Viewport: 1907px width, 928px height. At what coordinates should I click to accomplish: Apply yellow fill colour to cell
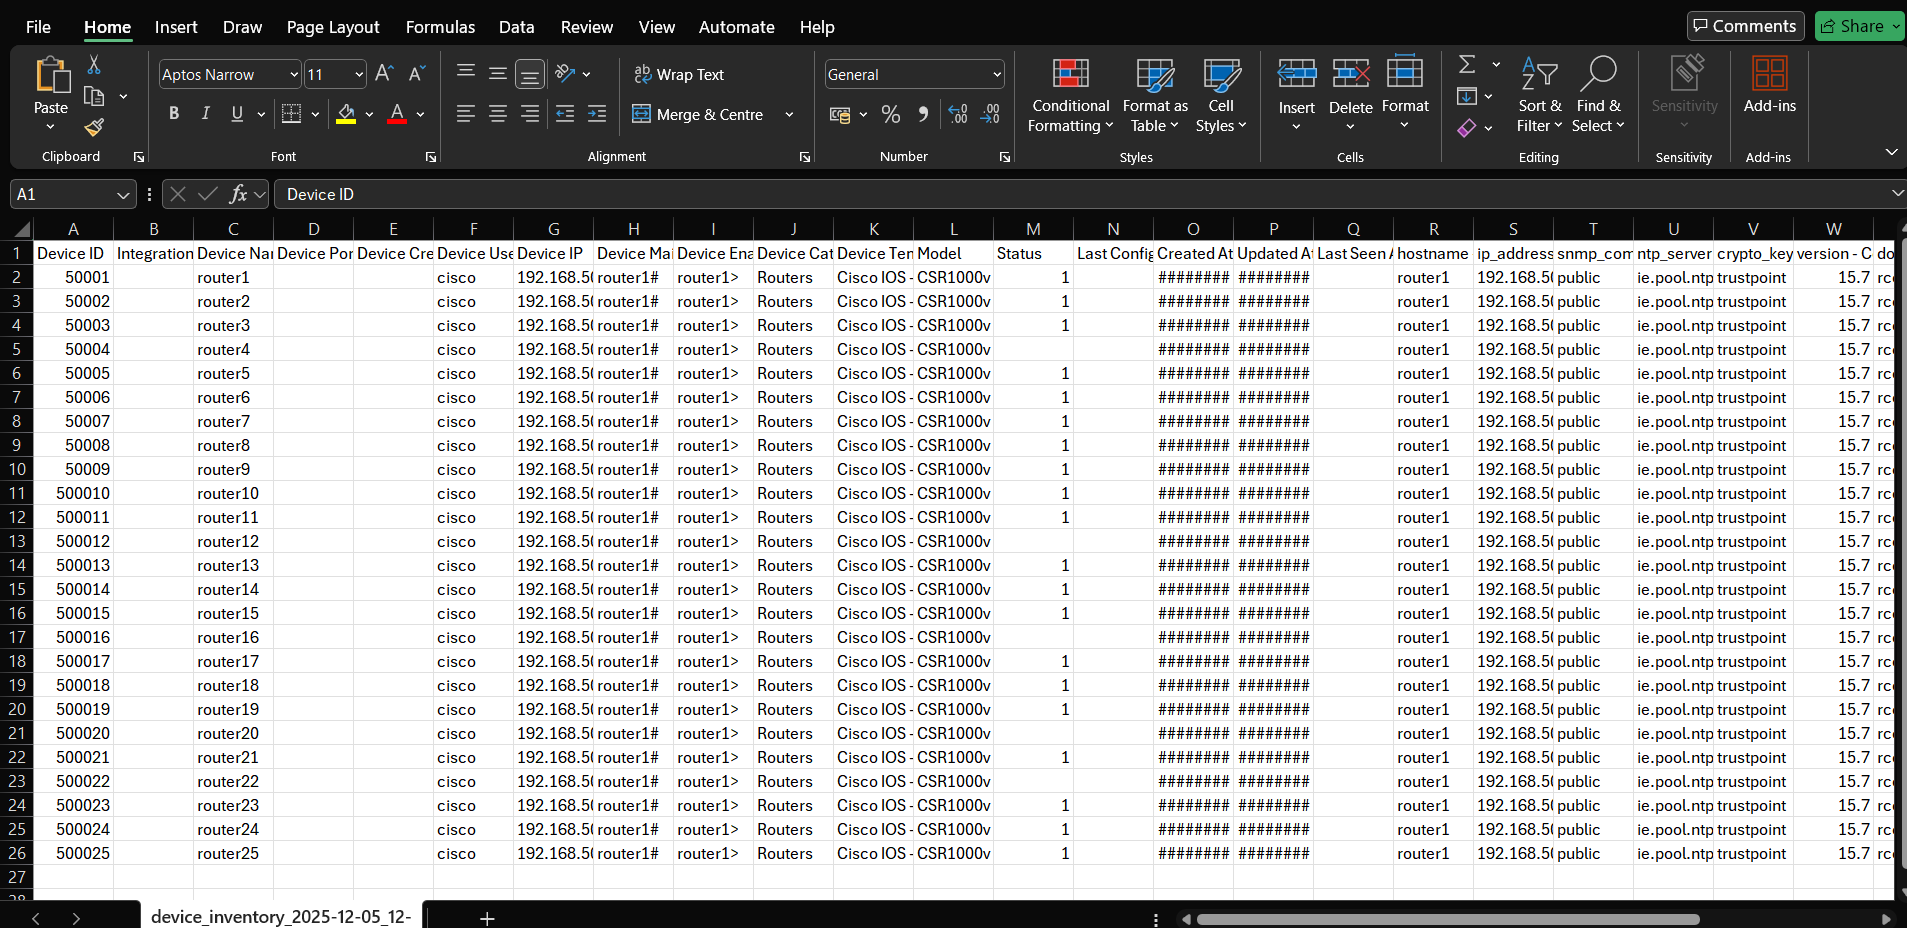346,114
